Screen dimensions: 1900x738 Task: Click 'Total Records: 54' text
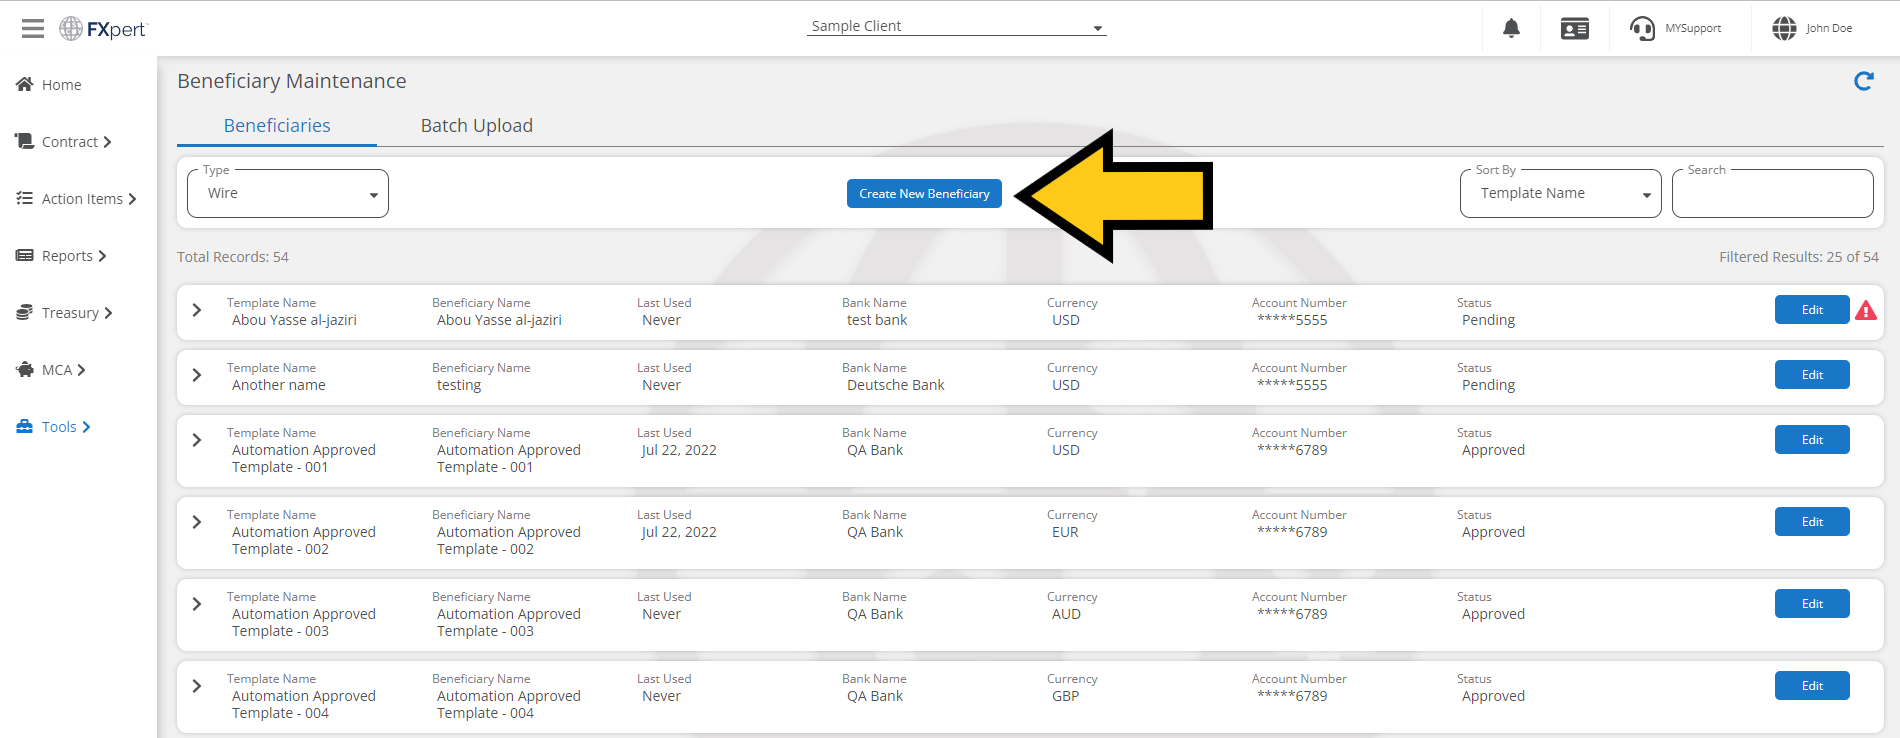pos(233,257)
